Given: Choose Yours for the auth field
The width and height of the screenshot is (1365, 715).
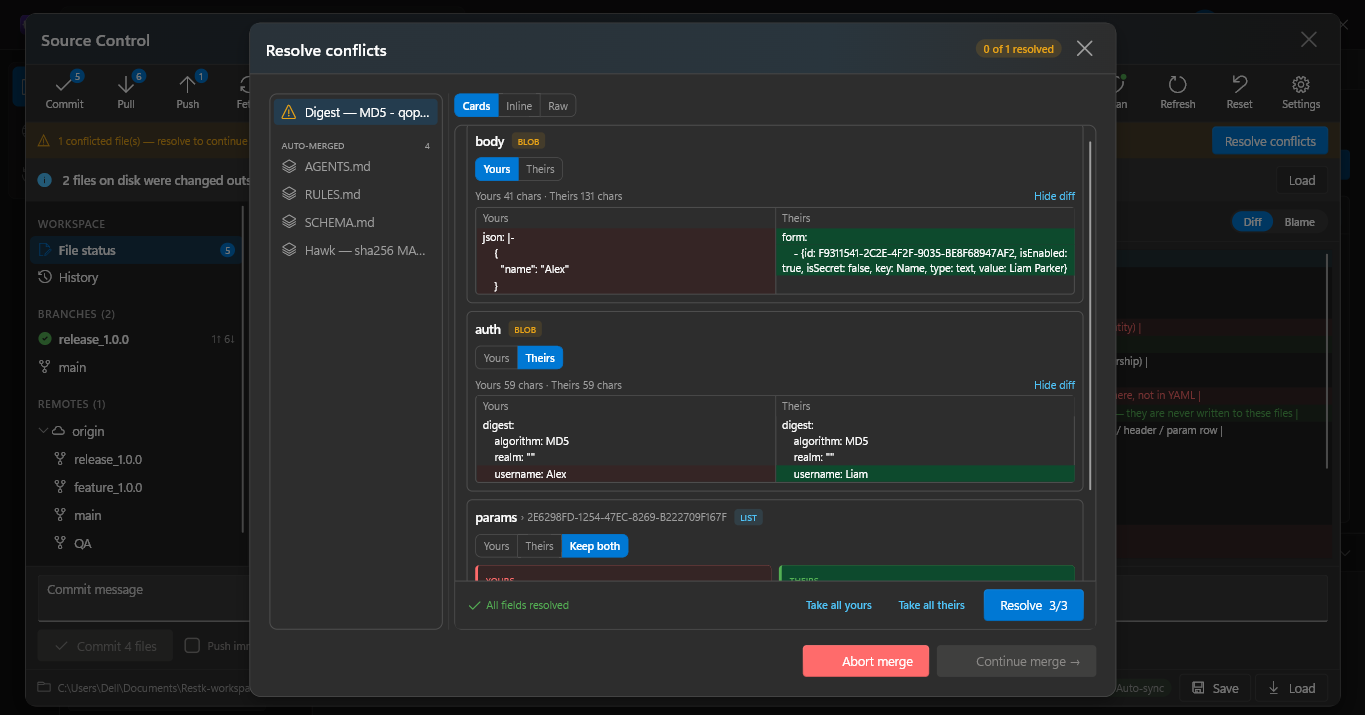Looking at the screenshot, I should (496, 357).
